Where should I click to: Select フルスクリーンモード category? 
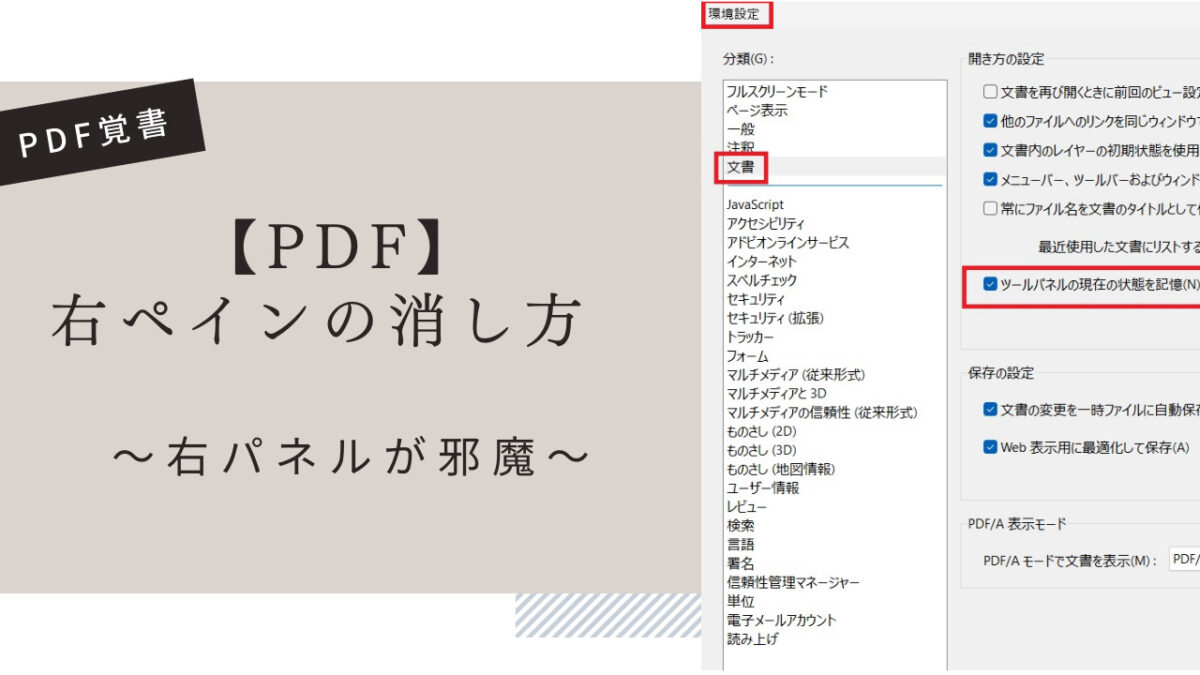pyautogui.click(x=777, y=92)
